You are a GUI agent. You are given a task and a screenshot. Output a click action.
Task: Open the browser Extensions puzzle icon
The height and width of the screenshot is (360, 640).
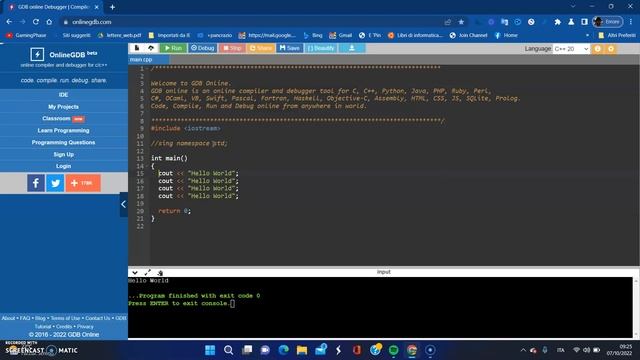pyautogui.click(x=558, y=22)
